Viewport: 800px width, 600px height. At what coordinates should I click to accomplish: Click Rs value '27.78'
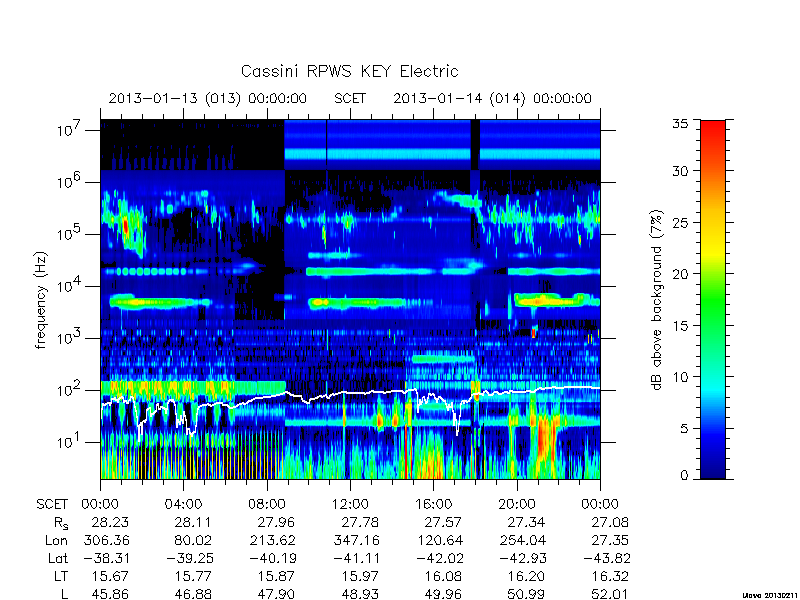coord(359,522)
